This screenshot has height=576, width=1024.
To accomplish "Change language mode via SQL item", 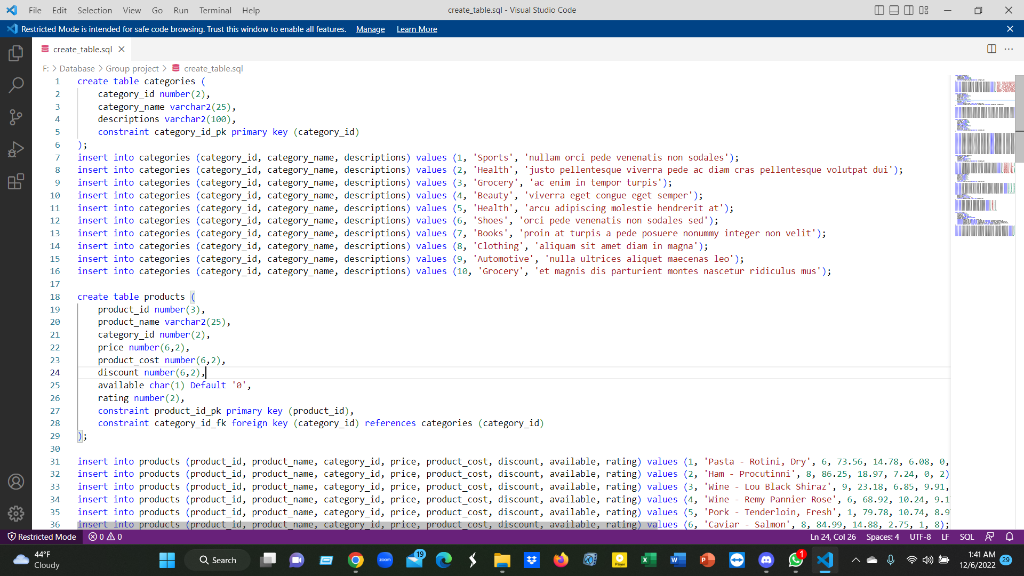I will [967, 537].
